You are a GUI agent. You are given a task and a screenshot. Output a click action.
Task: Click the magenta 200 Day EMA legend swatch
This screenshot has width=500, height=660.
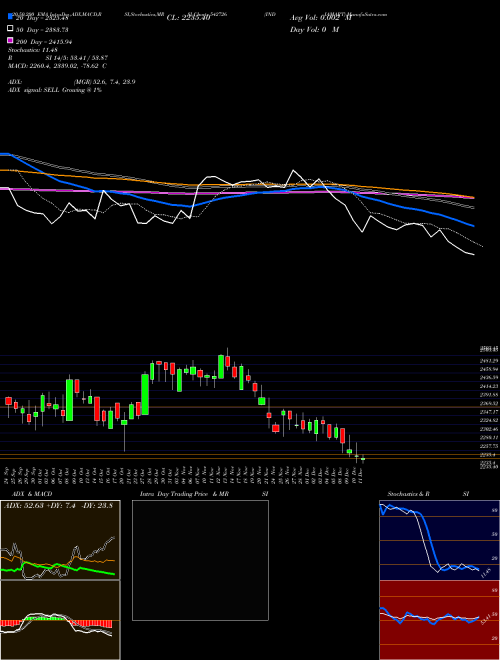10,40
